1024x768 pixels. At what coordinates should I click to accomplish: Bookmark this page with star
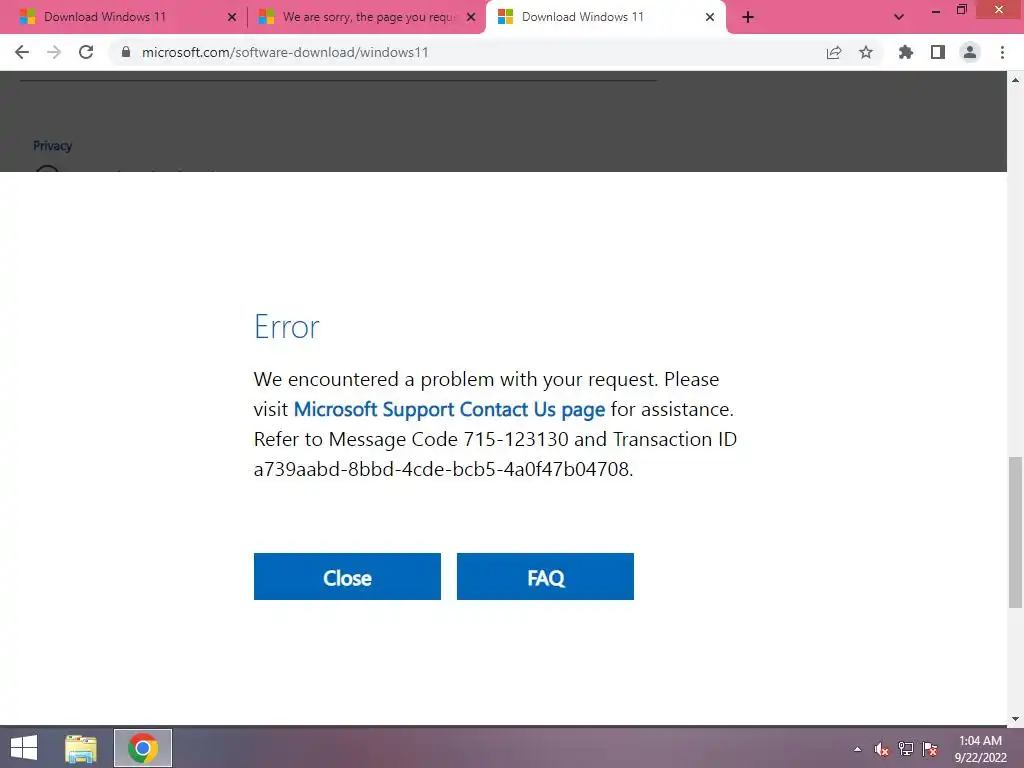coord(866,52)
